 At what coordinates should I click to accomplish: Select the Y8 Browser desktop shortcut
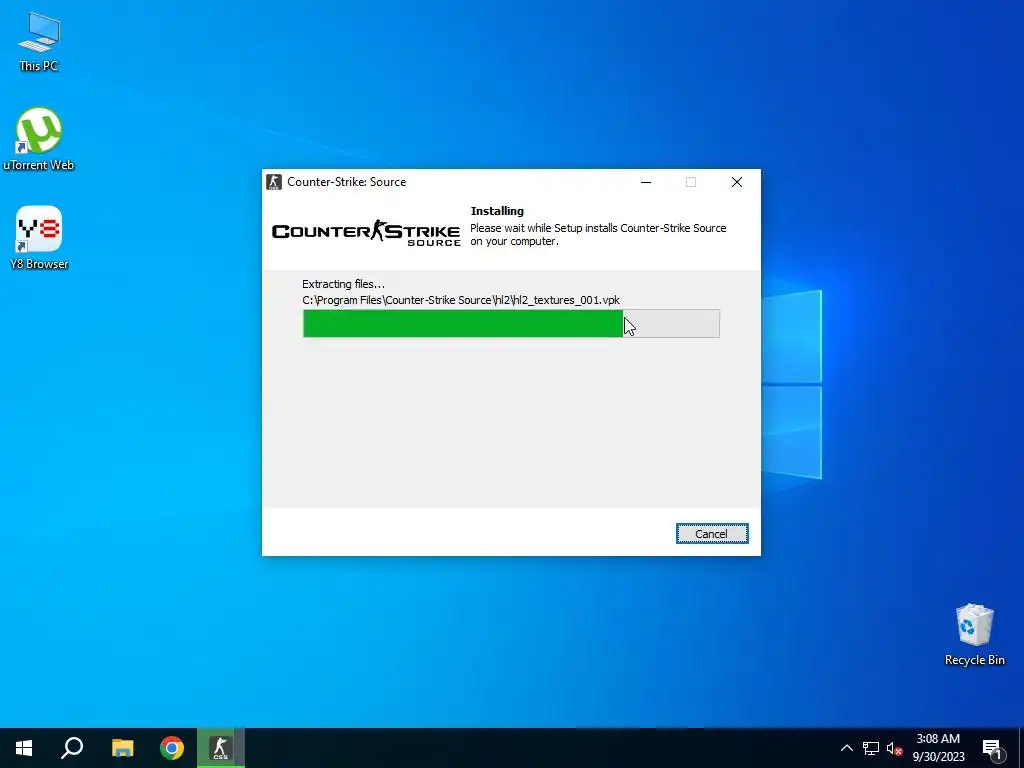coord(39,238)
